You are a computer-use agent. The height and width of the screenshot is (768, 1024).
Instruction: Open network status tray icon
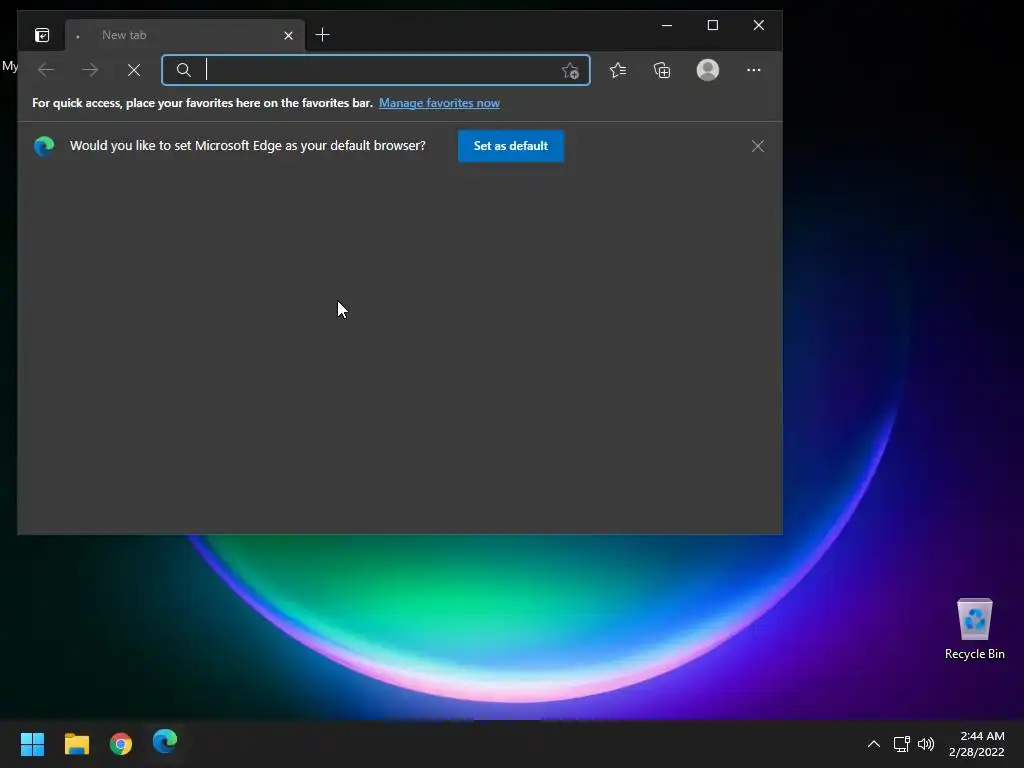click(x=902, y=744)
